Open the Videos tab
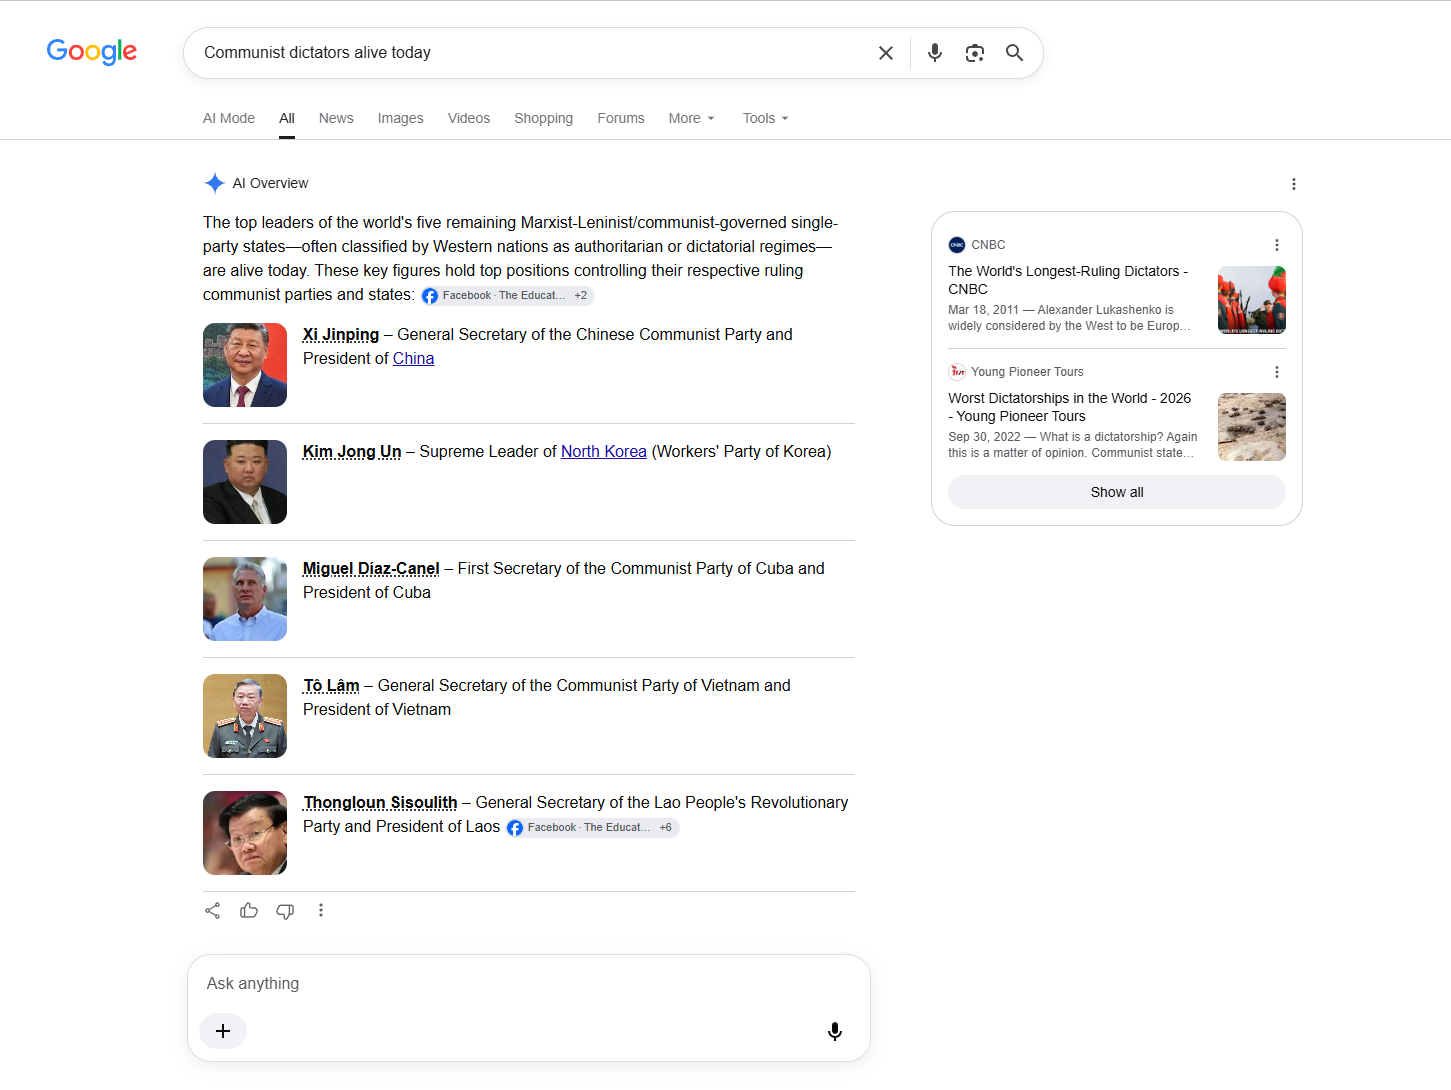Image resolution: width=1451 pixels, height=1090 pixels. [x=469, y=118]
